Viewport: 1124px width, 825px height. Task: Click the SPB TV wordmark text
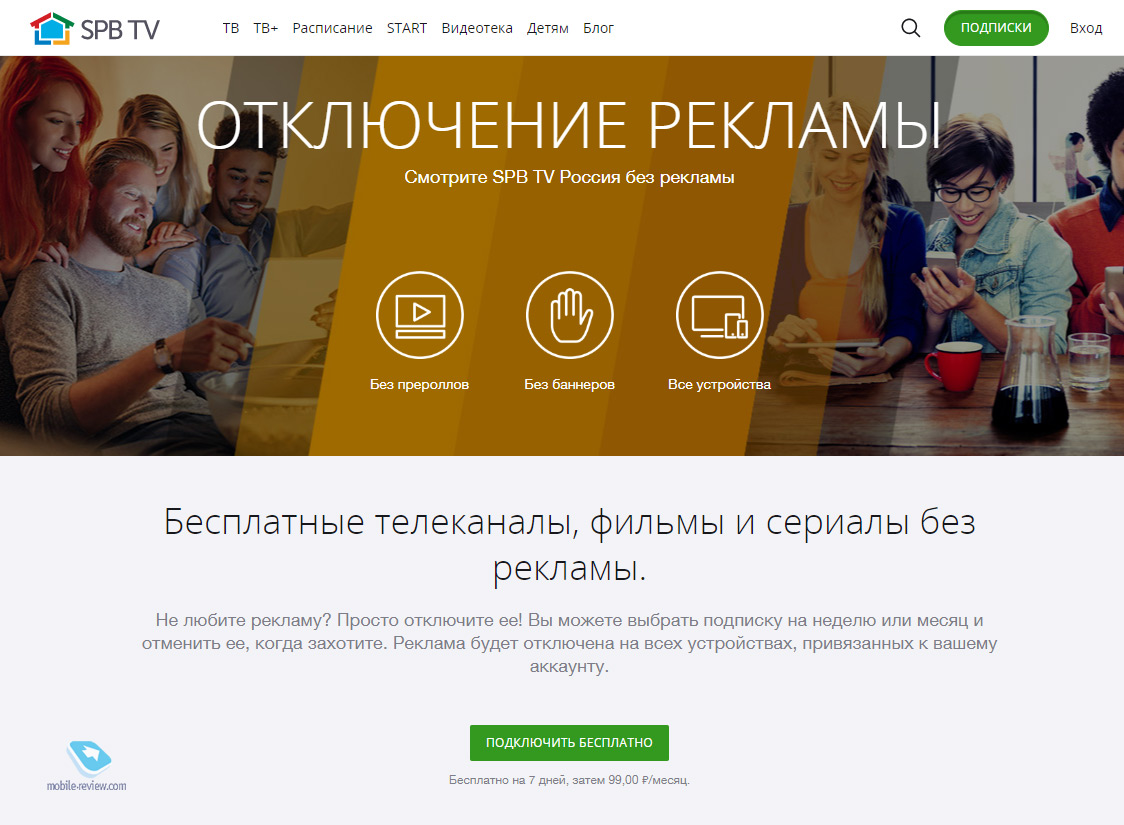[x=120, y=29]
